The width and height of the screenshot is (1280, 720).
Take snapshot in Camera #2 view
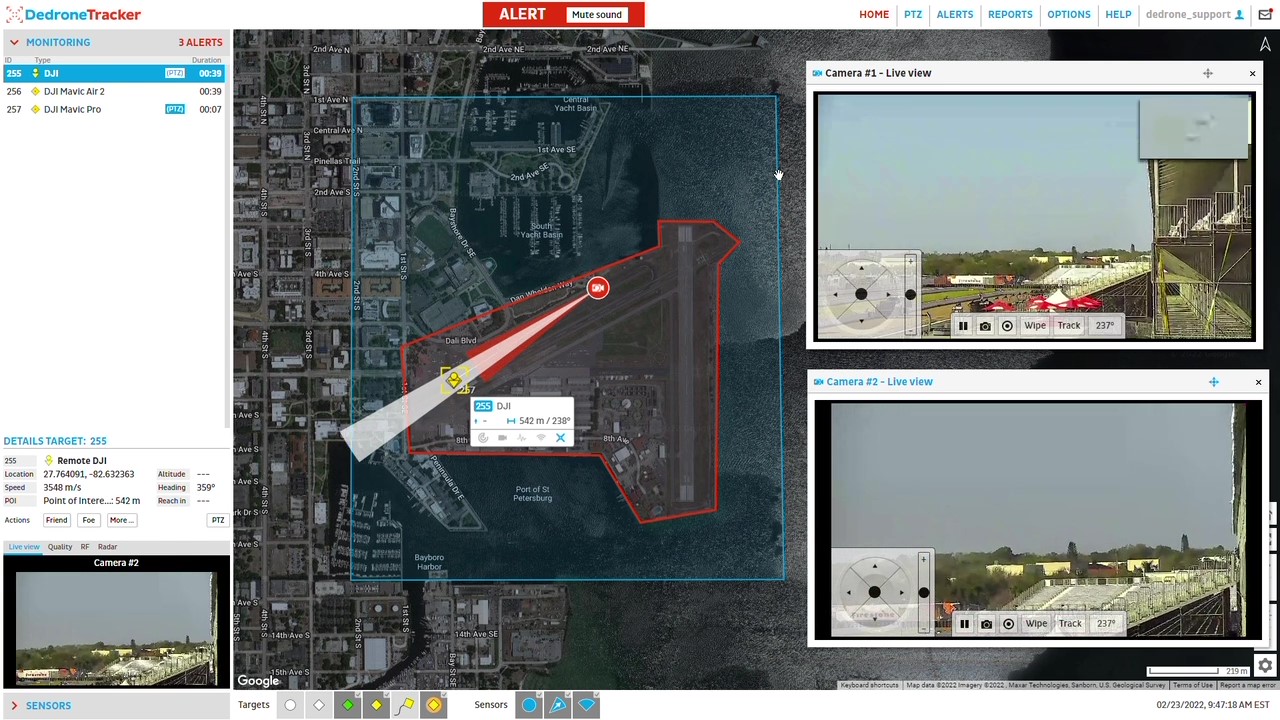coord(986,624)
